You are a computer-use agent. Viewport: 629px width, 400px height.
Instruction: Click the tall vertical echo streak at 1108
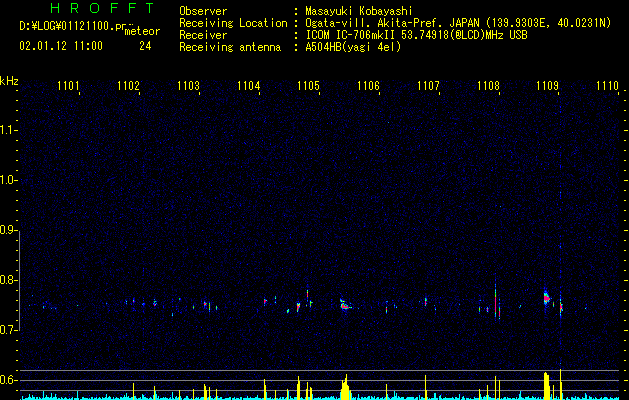495,297
